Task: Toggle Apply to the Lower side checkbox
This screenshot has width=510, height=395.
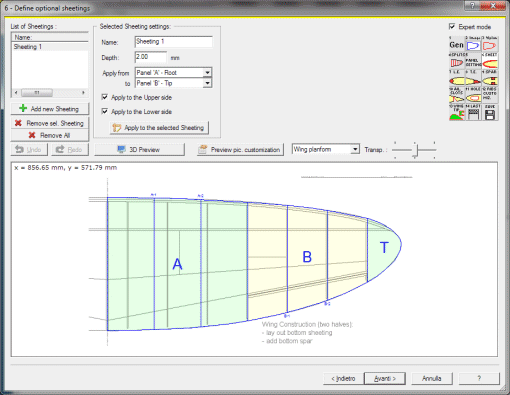Action: [x=105, y=111]
